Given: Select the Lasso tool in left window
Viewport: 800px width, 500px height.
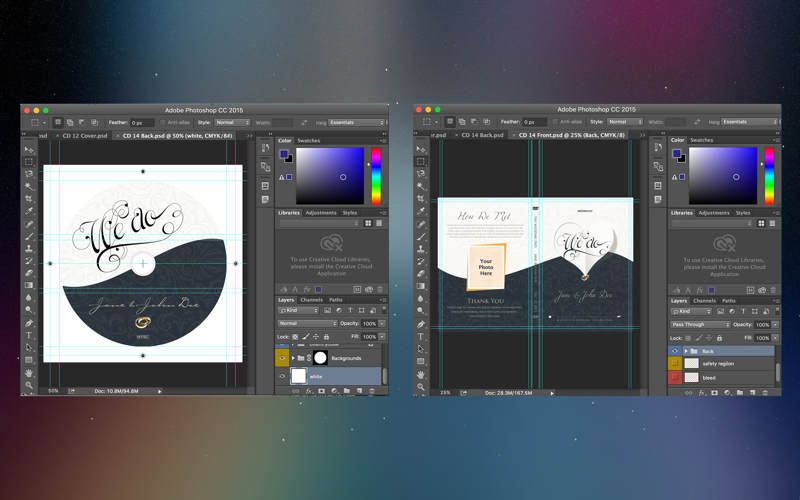Looking at the screenshot, I should click(29, 174).
